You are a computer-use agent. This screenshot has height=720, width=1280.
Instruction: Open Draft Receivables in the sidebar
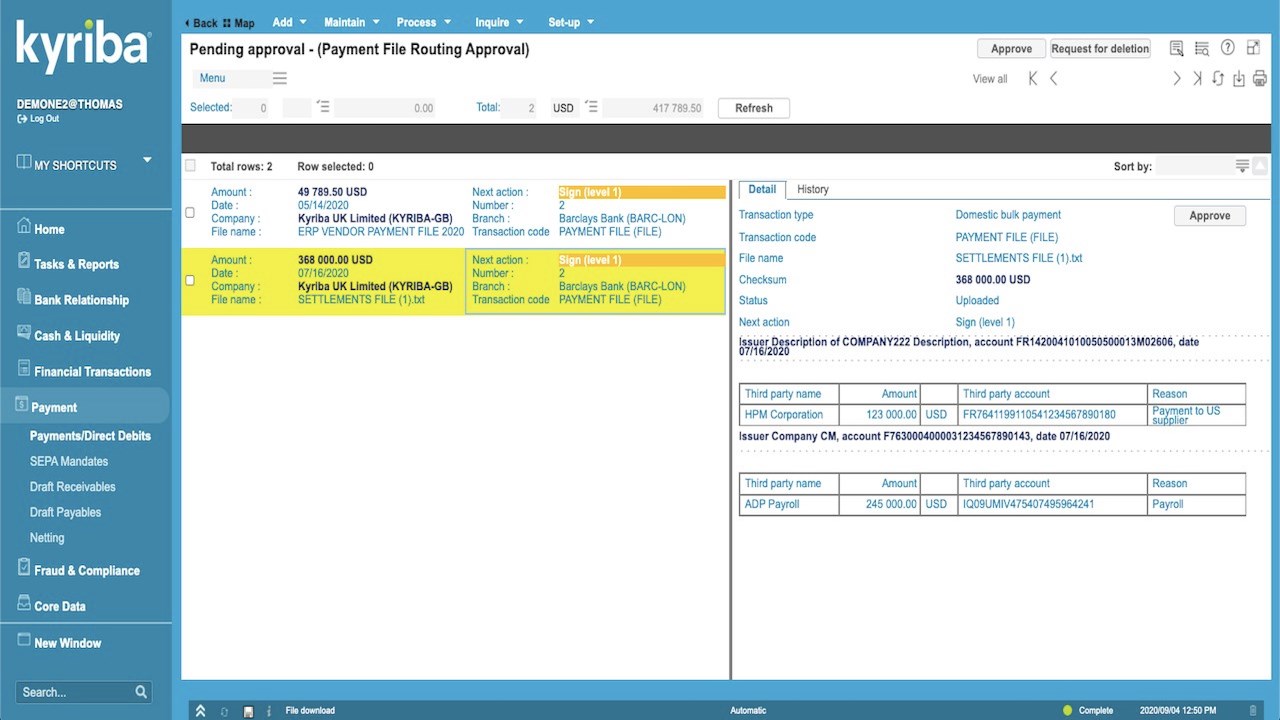pyautogui.click(x=73, y=487)
